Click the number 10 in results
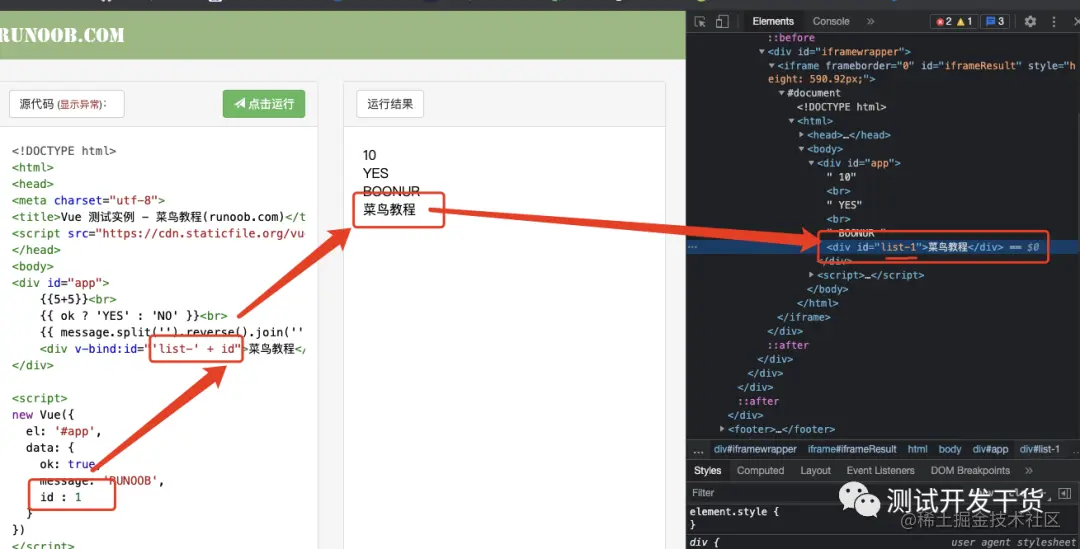The height and width of the screenshot is (549, 1080). (369, 155)
